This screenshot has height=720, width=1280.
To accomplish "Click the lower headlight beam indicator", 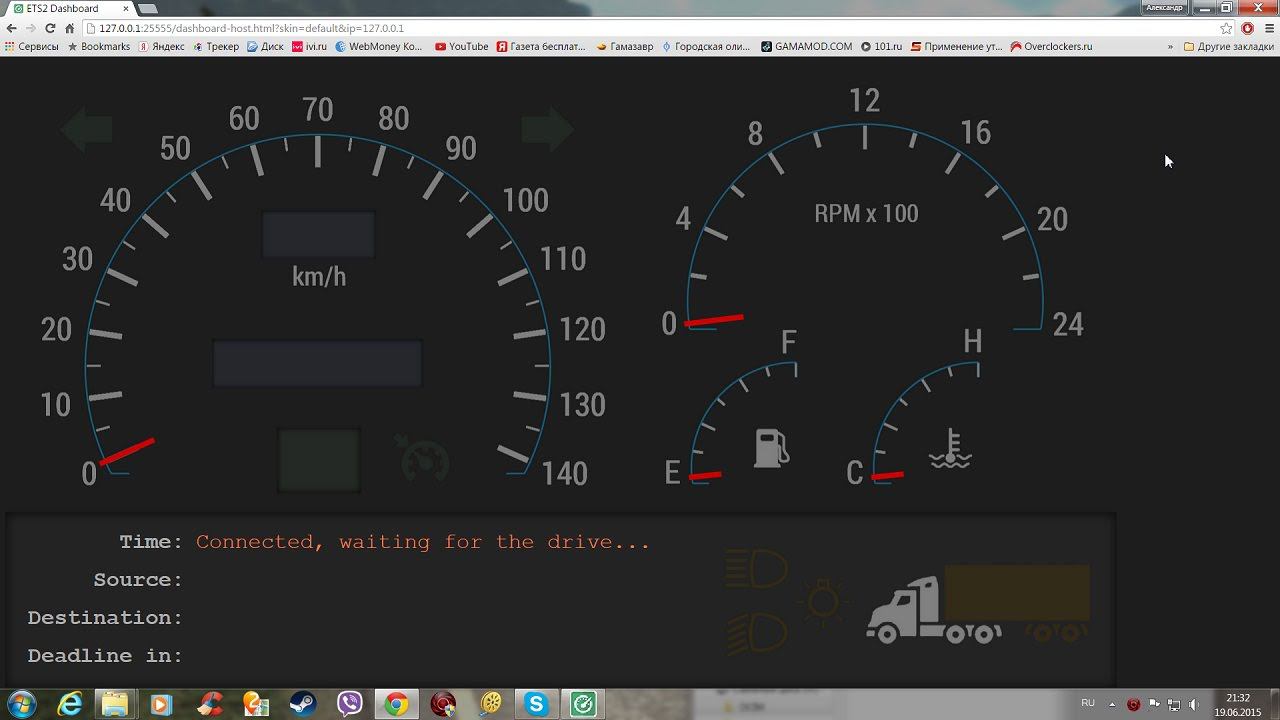I will click(x=755, y=633).
